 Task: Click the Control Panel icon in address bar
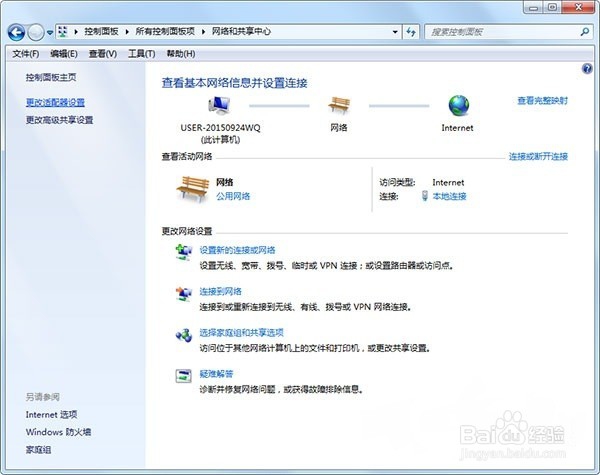[x=63, y=31]
